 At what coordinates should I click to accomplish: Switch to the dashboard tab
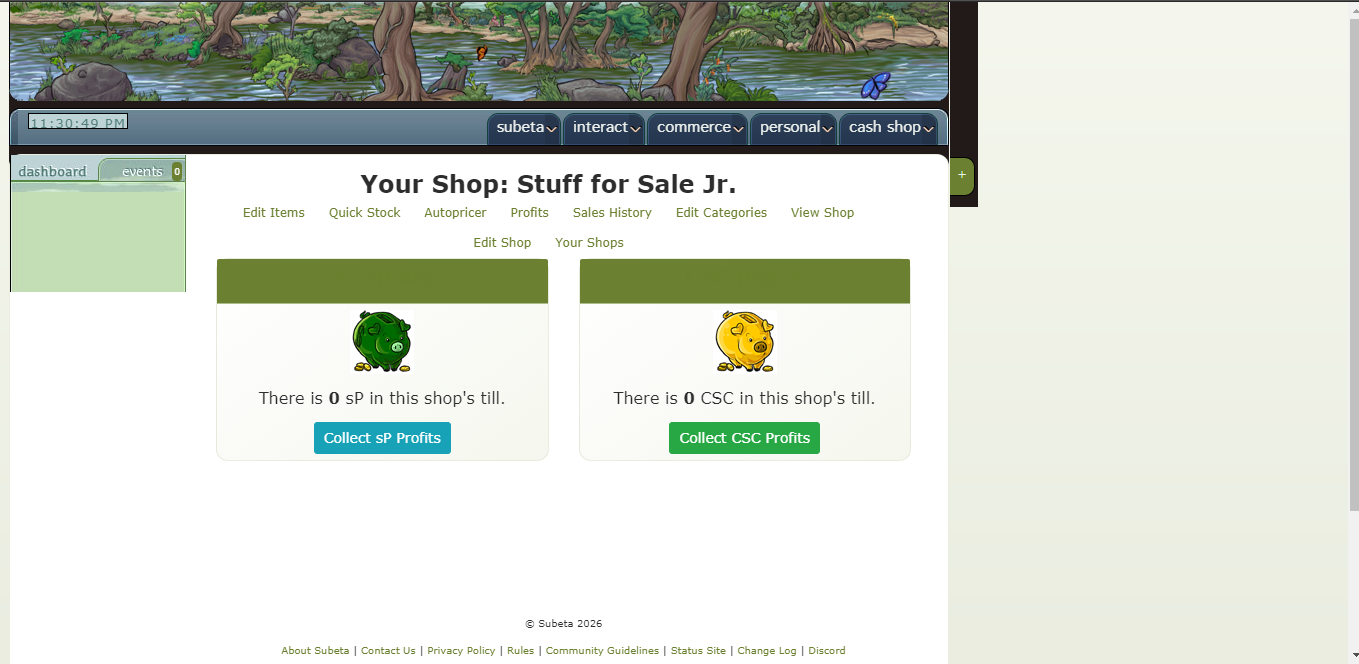coord(53,171)
